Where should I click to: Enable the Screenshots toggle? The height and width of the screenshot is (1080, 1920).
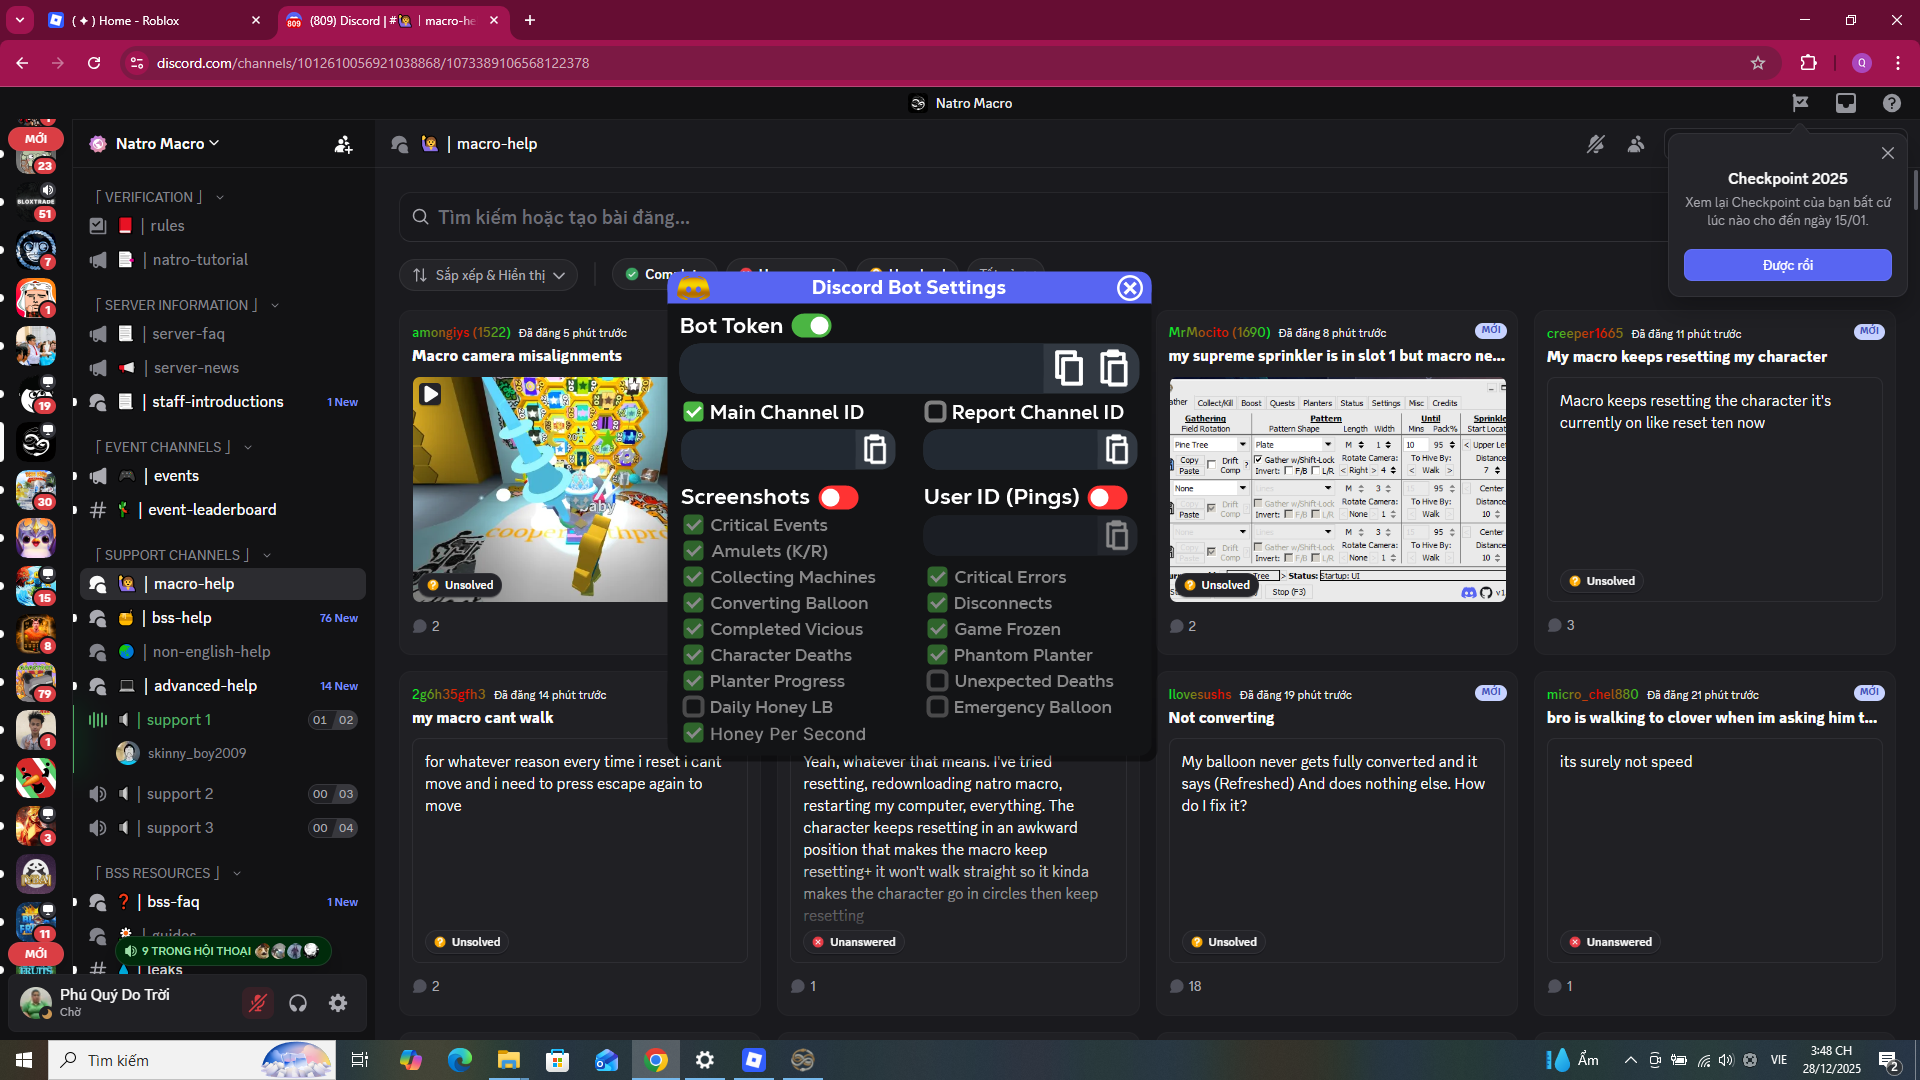(x=838, y=497)
